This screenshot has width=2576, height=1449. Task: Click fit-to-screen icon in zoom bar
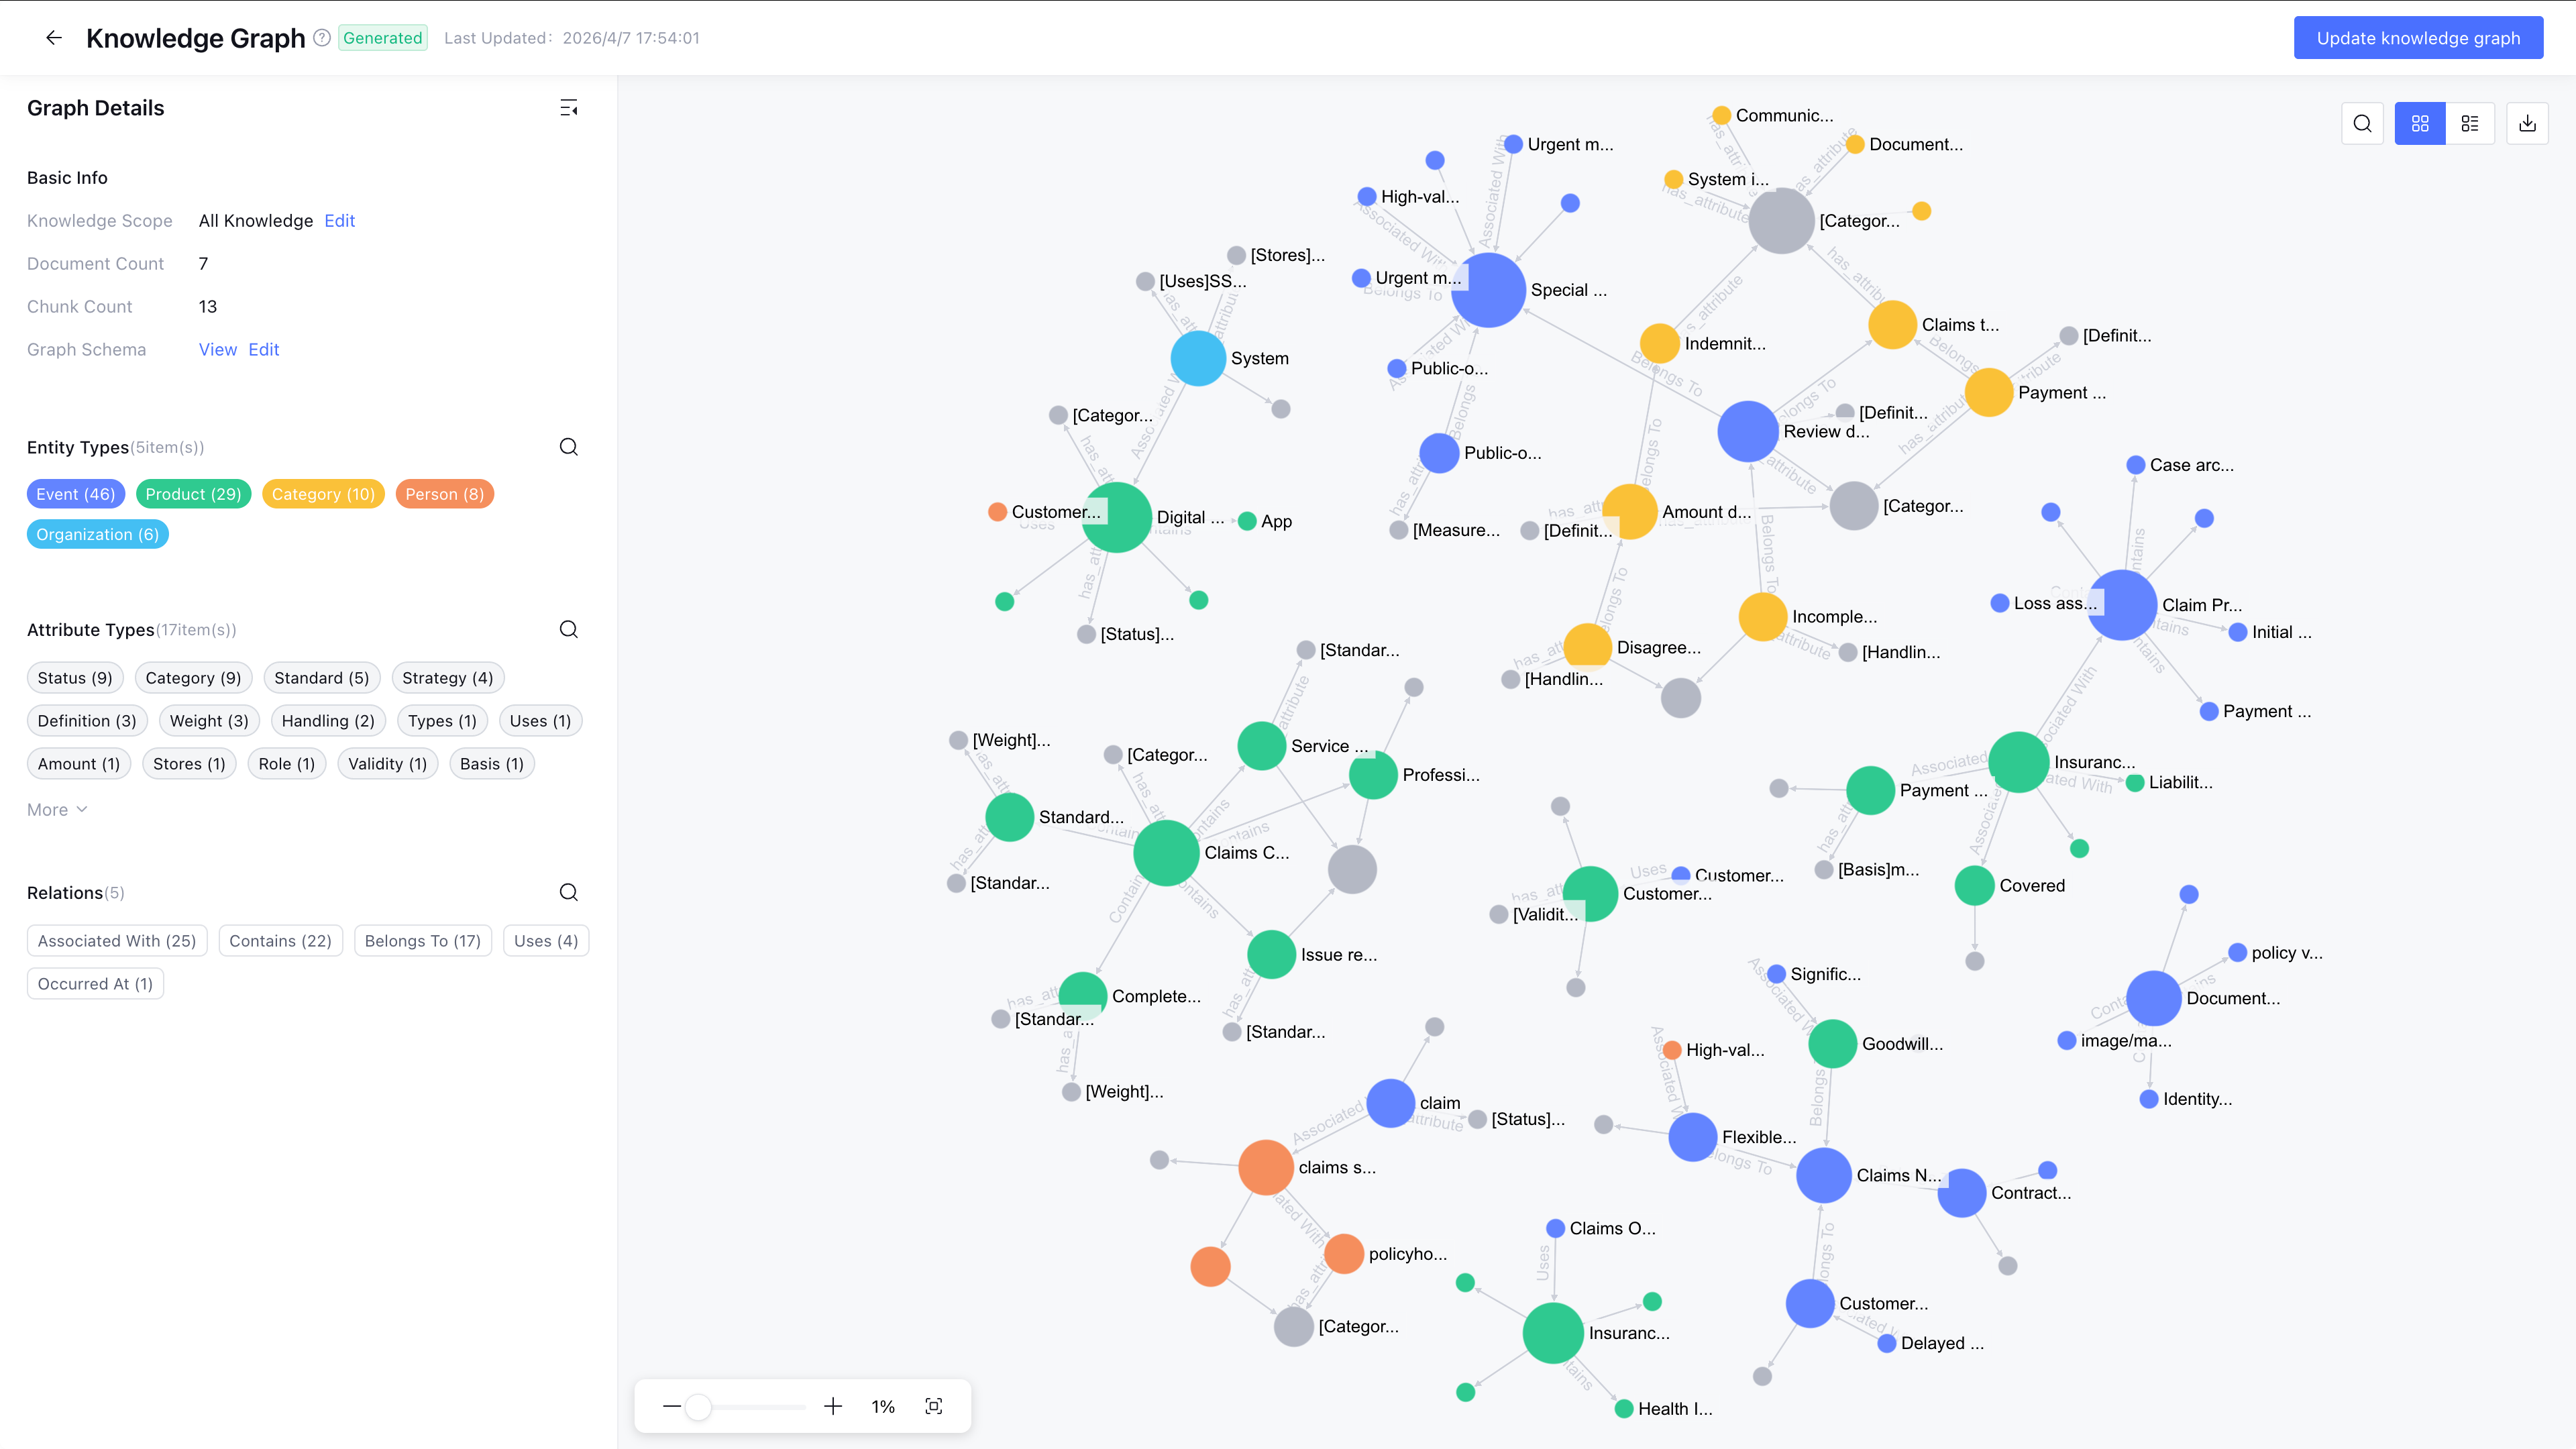(x=934, y=1406)
